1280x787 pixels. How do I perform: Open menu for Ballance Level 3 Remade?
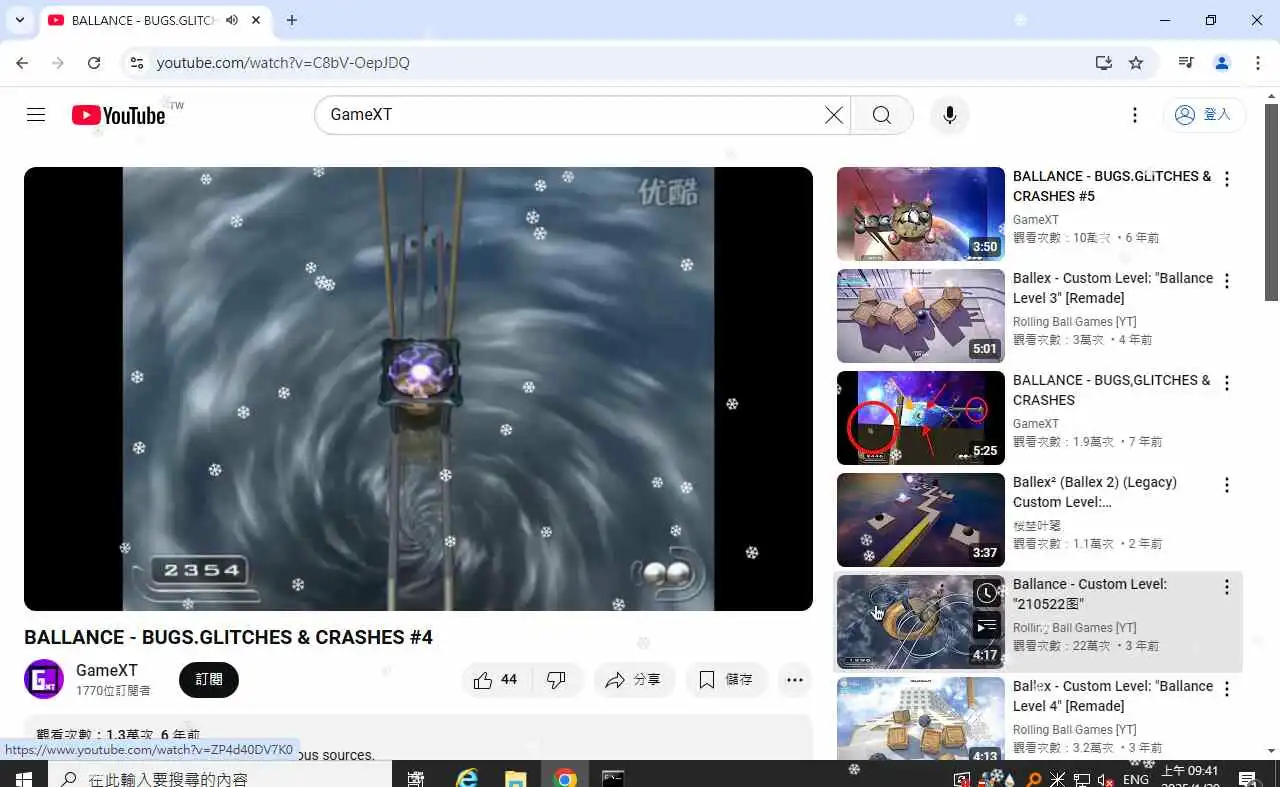coord(1227,281)
